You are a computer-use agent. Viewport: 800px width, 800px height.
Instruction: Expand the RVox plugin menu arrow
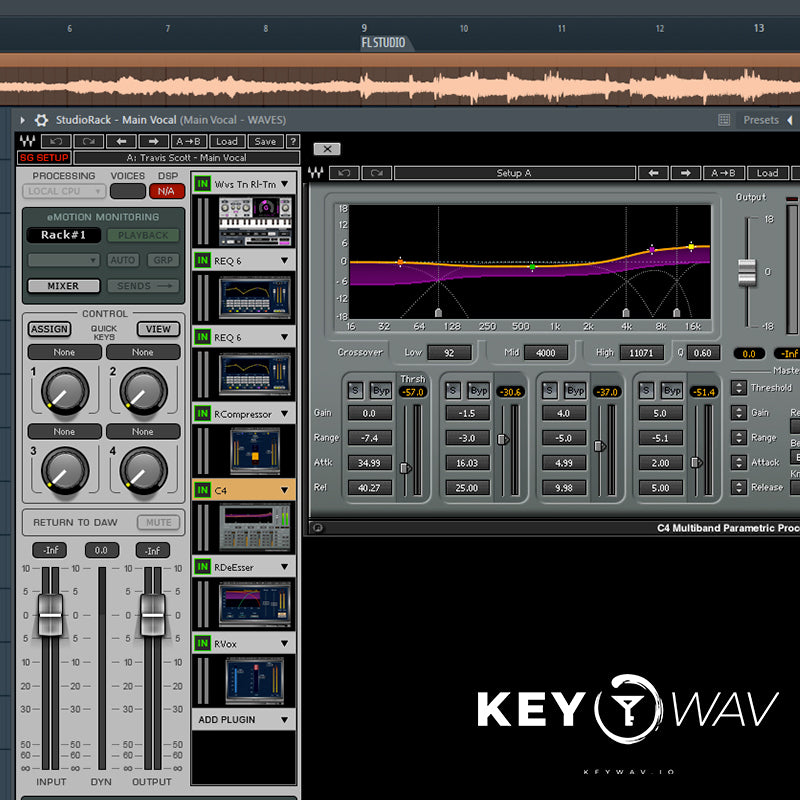click(285, 643)
